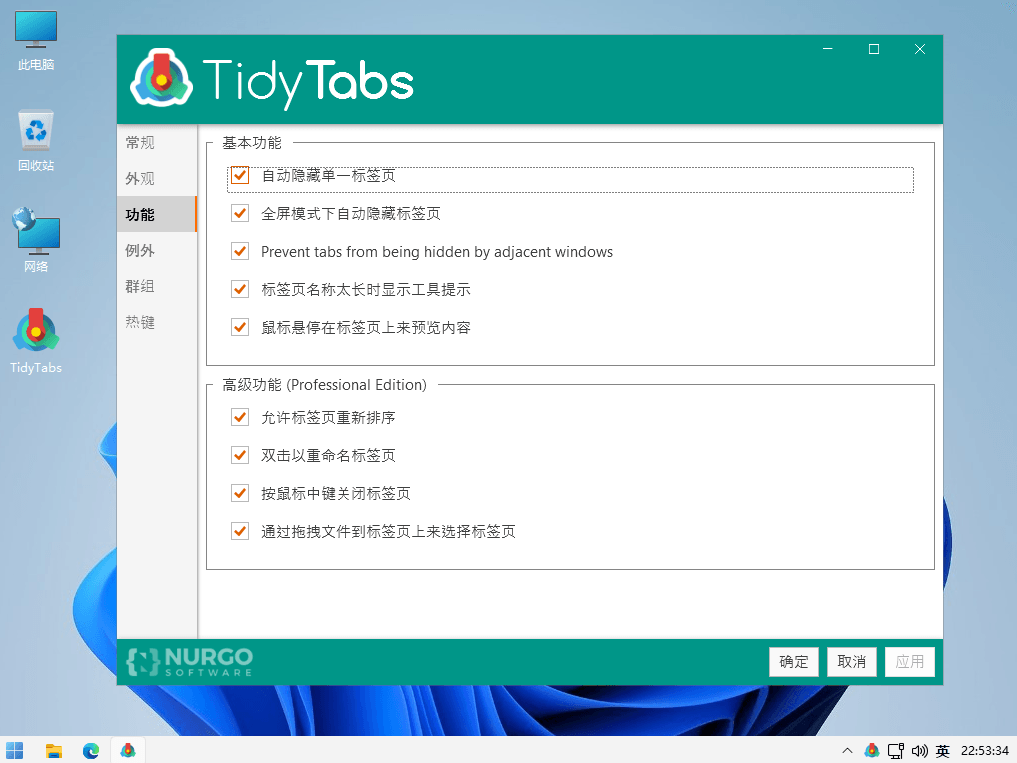Click 高级功能 (Professional Edition) group label
The height and width of the screenshot is (763, 1017).
point(324,385)
